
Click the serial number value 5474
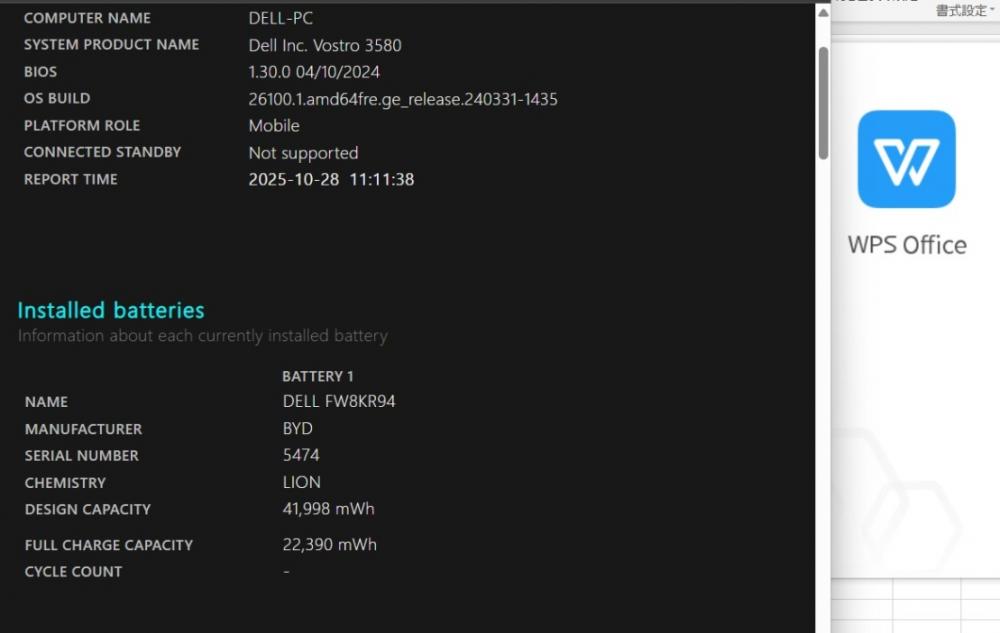point(301,456)
